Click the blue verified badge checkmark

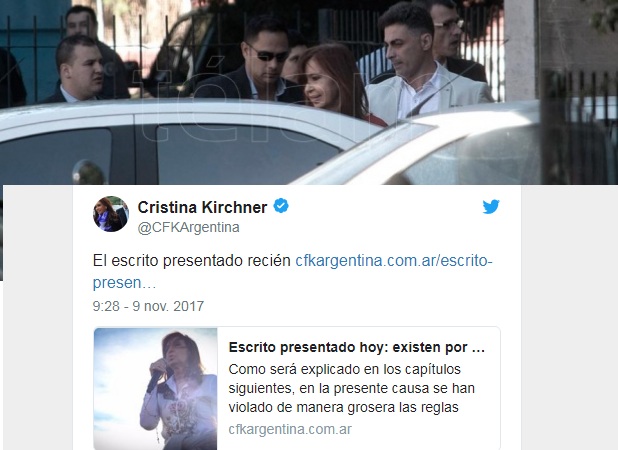coord(281,206)
